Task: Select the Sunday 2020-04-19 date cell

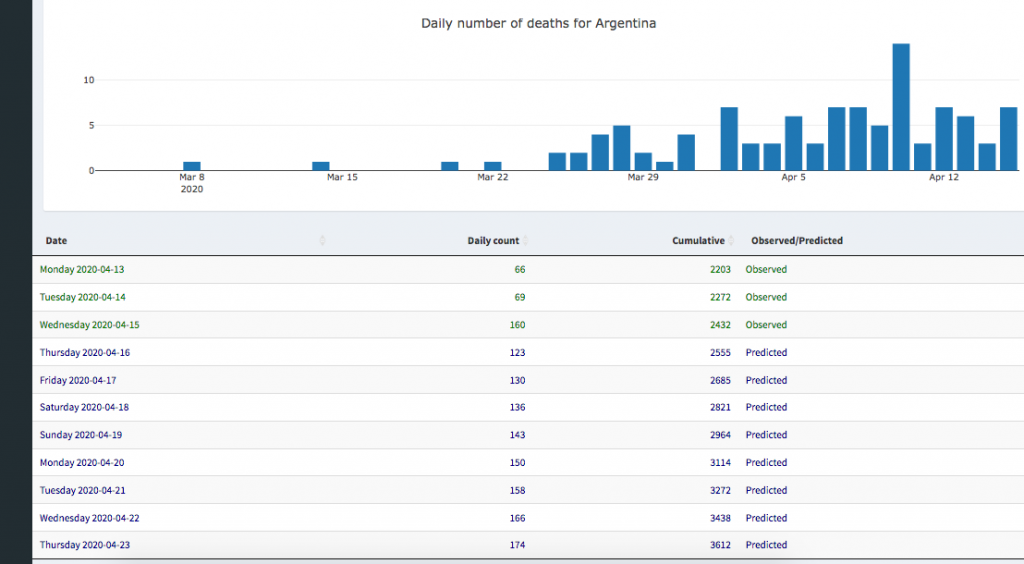Action: (81, 435)
